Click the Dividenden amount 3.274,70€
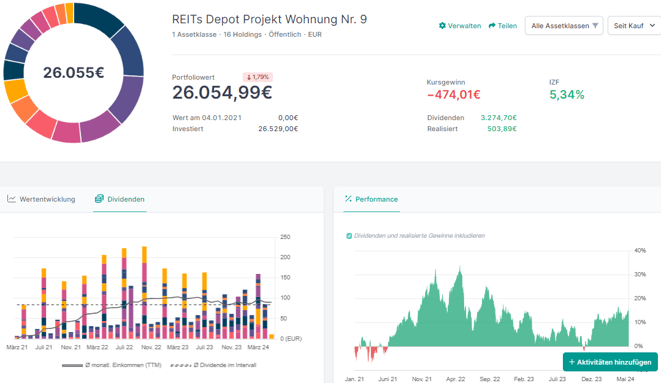The height and width of the screenshot is (383, 661). coord(498,118)
